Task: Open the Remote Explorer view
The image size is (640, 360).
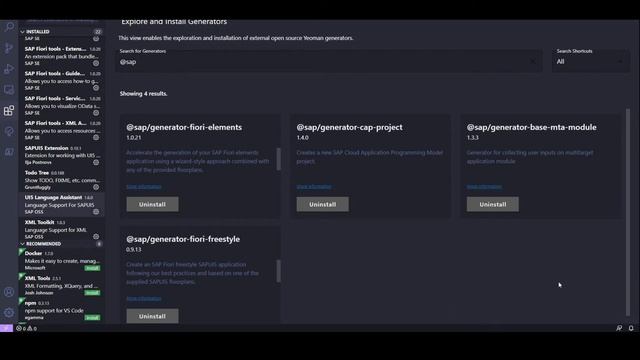Action: (x=9, y=89)
